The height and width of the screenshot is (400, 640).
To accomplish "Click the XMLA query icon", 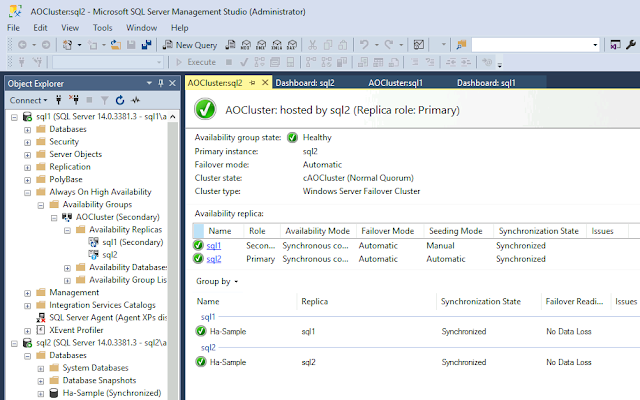I will (277, 45).
